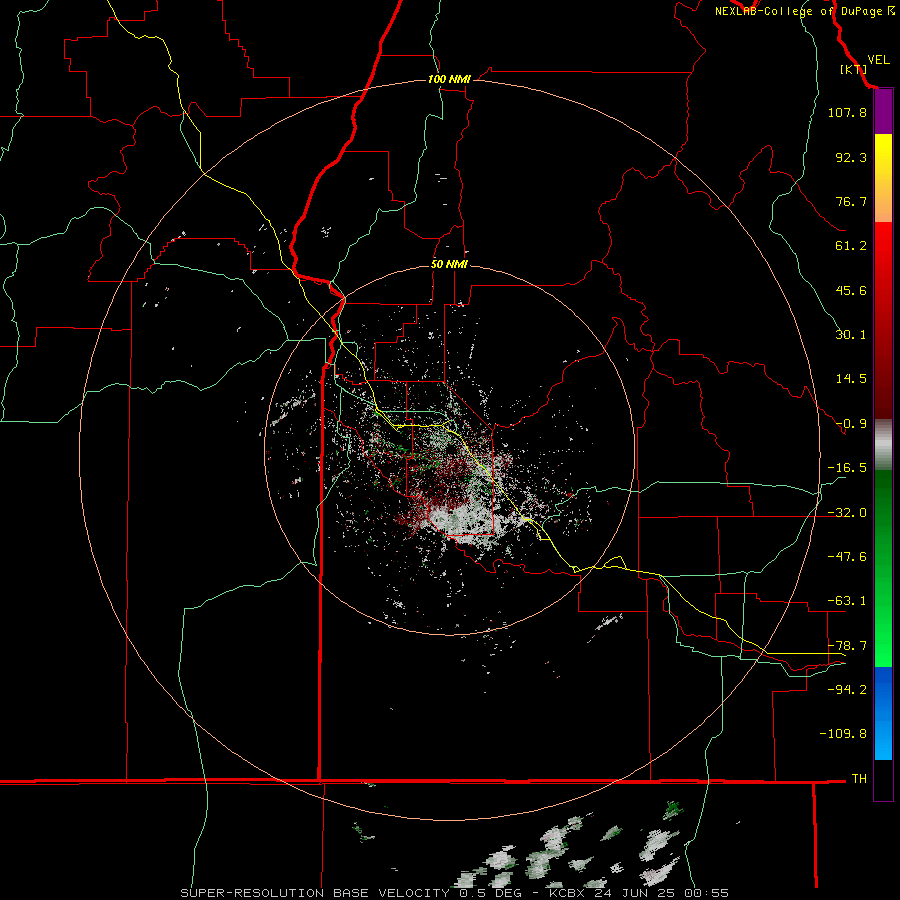The height and width of the screenshot is (900, 900).
Task: Click the -32.0 legend value
Action: (847, 513)
